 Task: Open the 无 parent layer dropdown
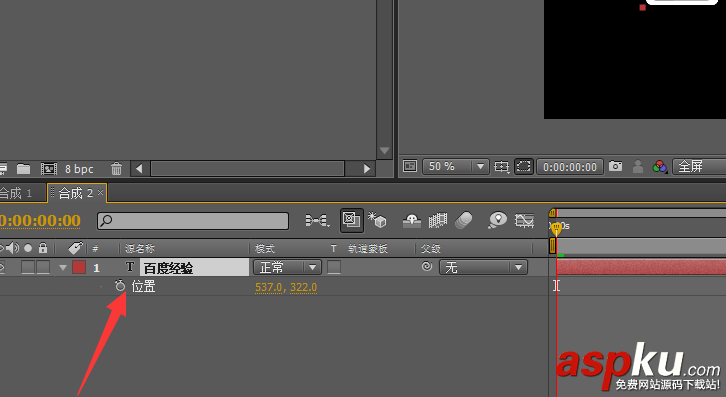tap(483, 267)
